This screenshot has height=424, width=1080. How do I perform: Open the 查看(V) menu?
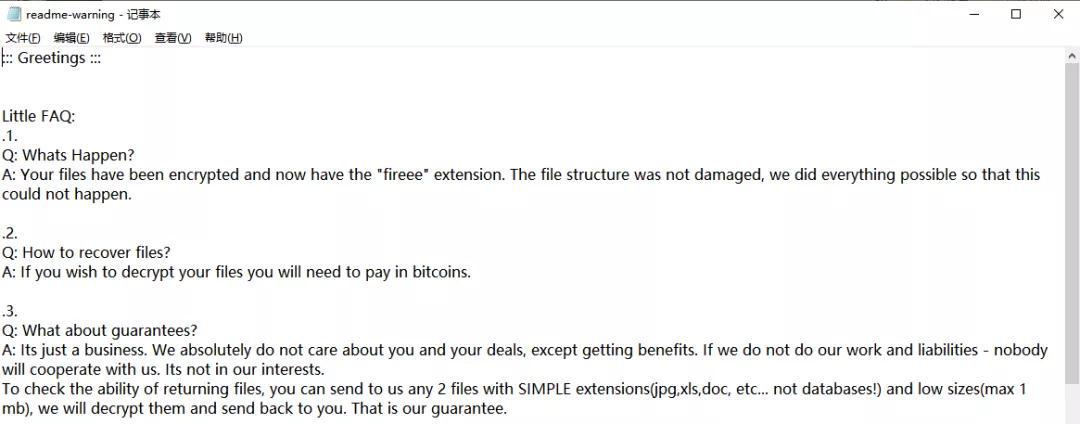tap(173, 39)
